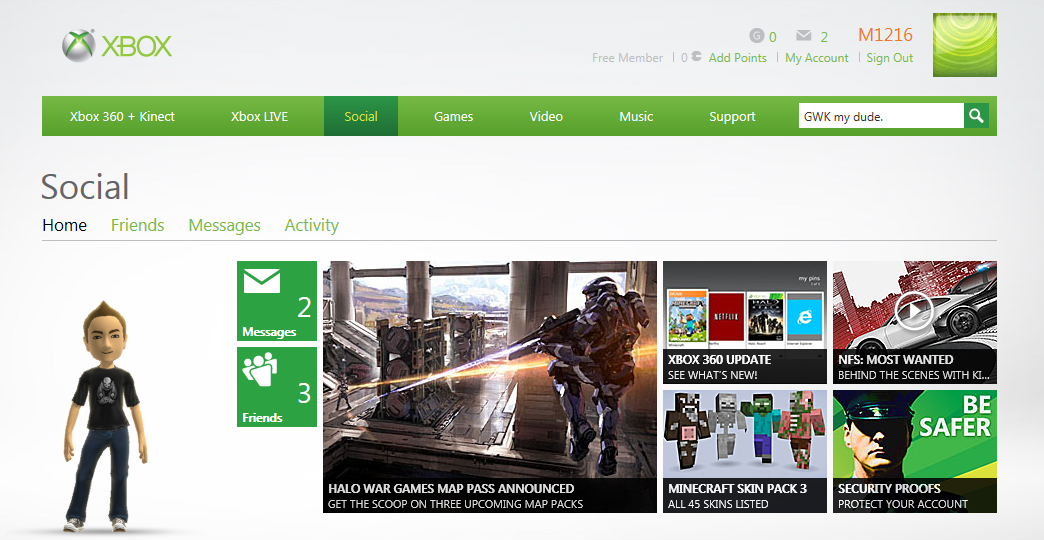Switch to the Messages sub-tab

tap(224, 226)
